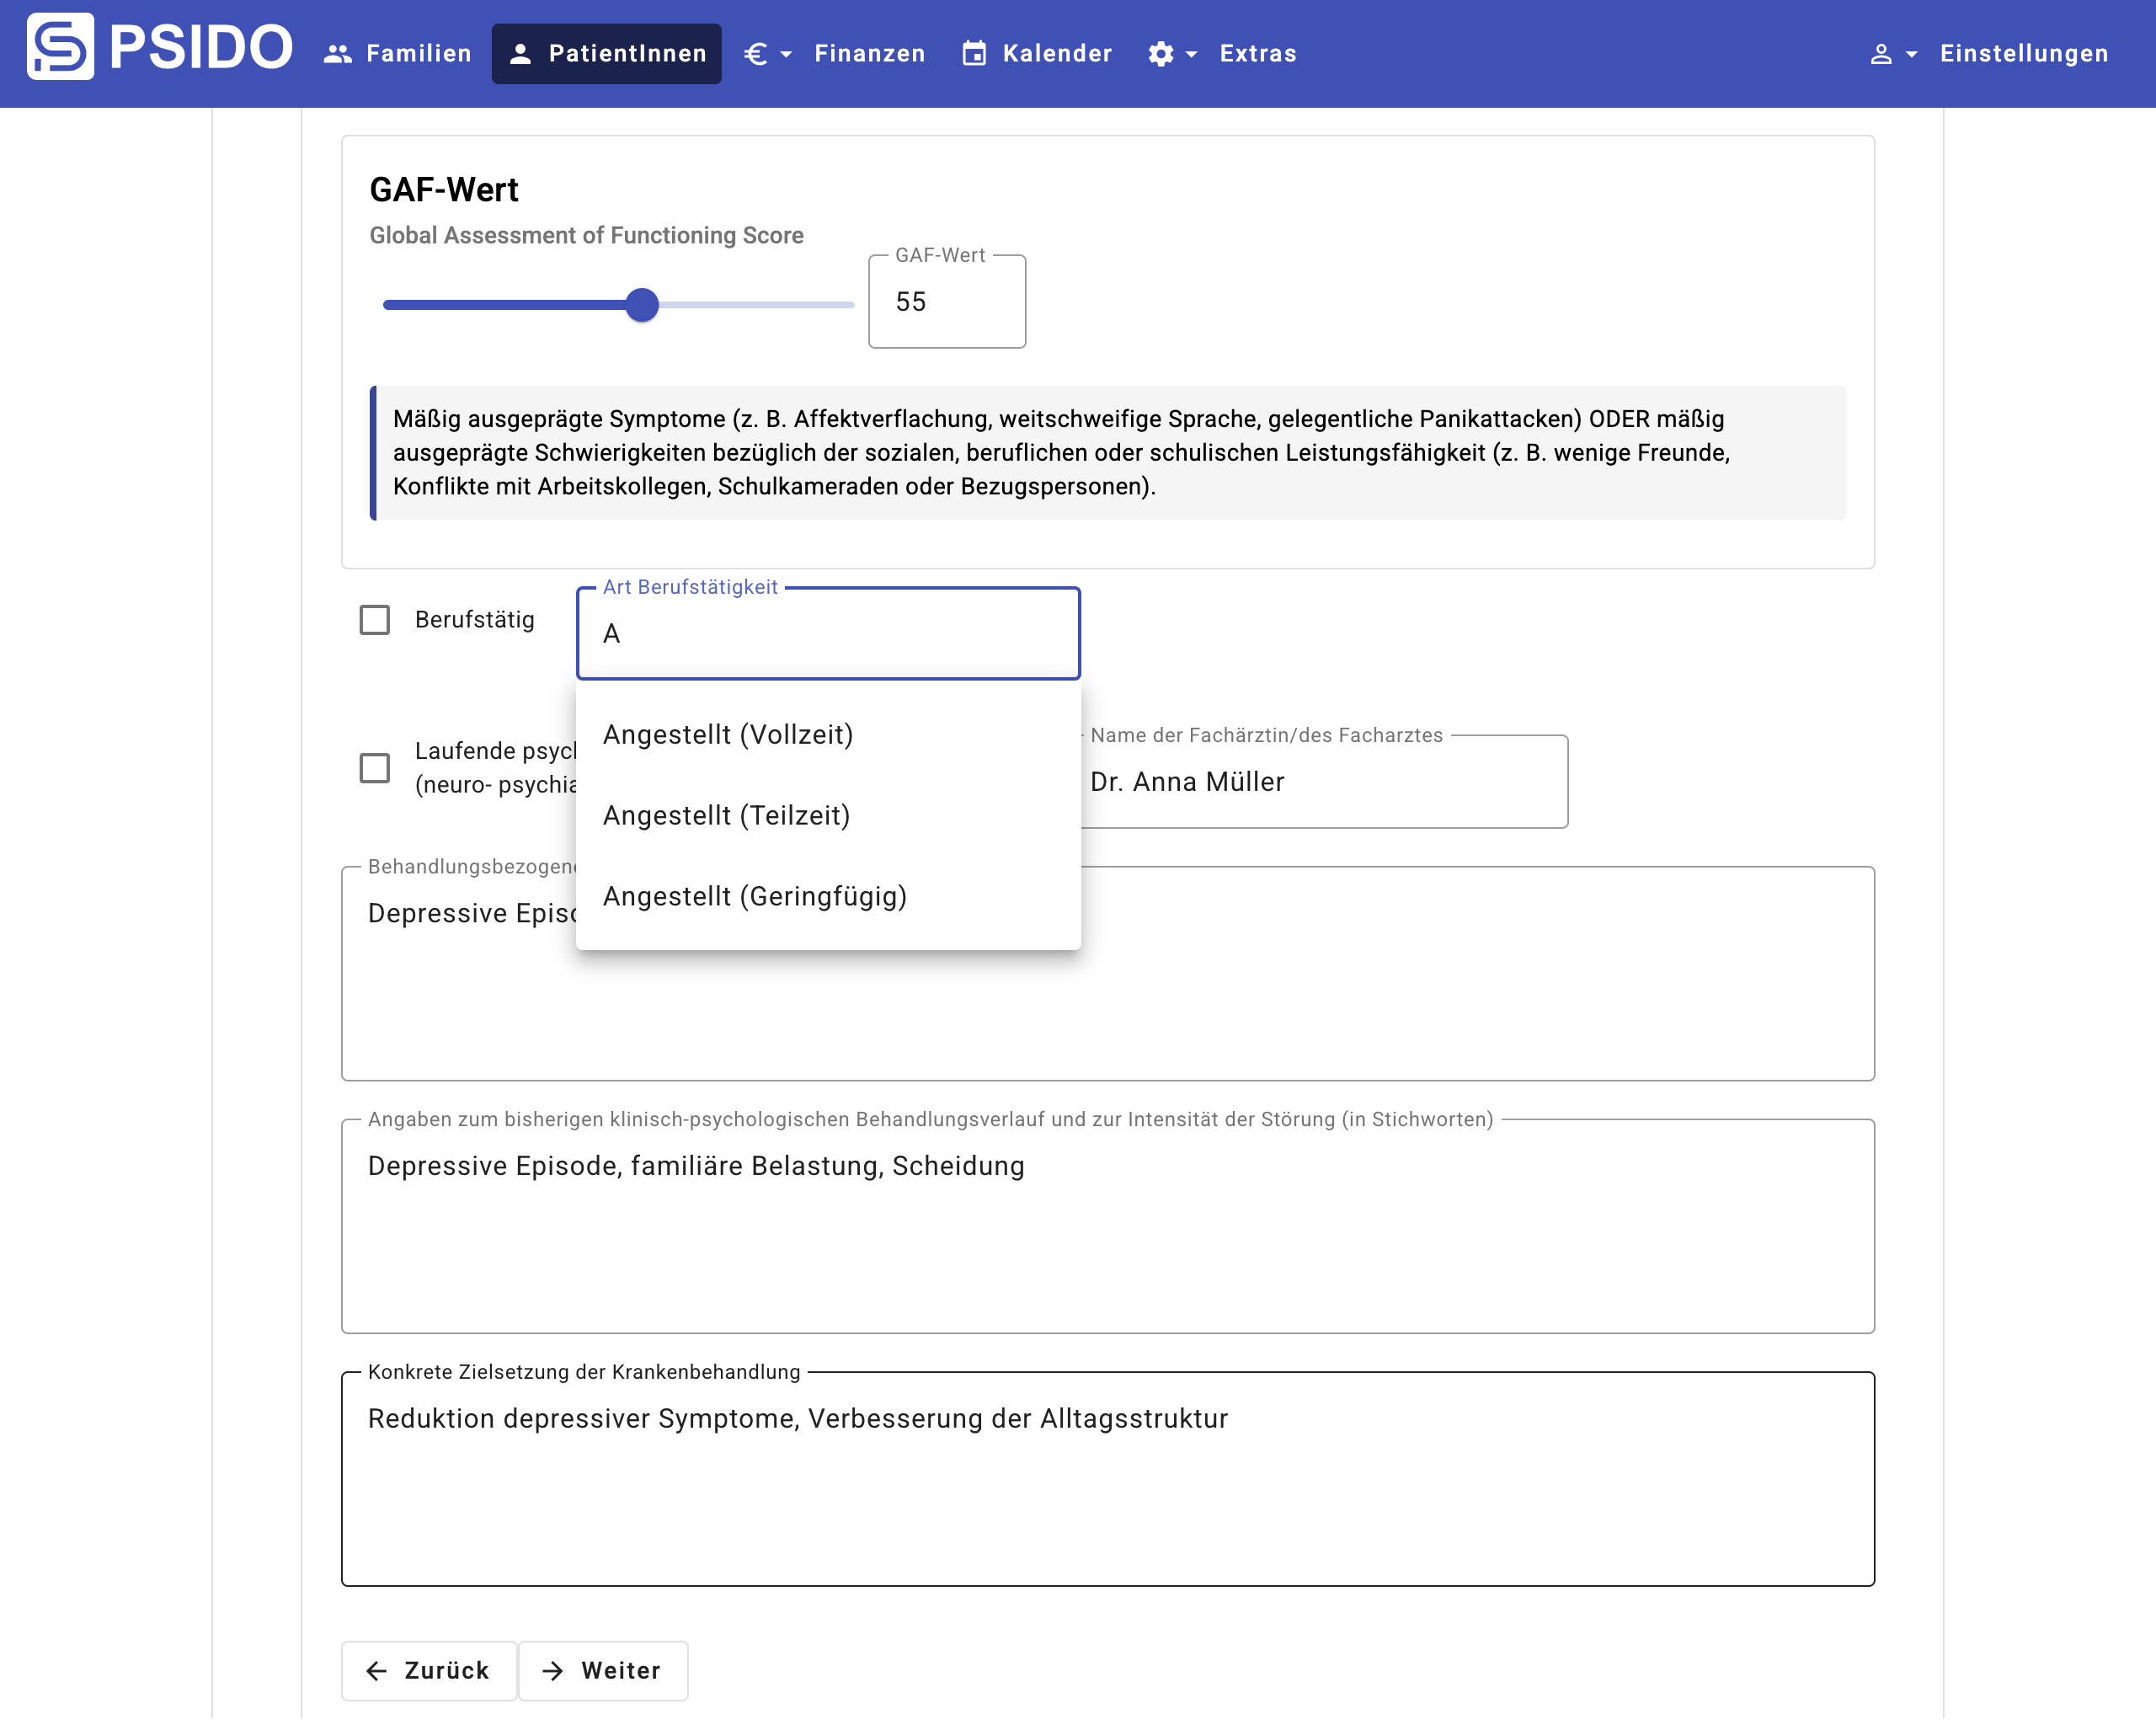The height and width of the screenshot is (1725, 2156).
Task: Click the Extras gear icon
Action: coord(1160,54)
